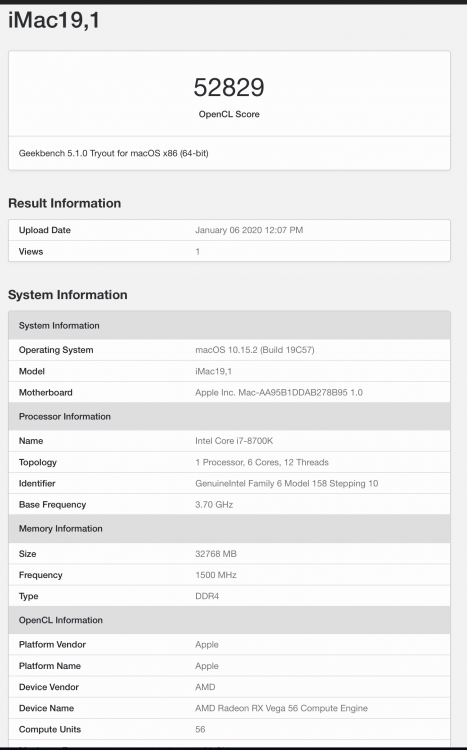Select the 52829 OpenCL score number

[x=229, y=87]
